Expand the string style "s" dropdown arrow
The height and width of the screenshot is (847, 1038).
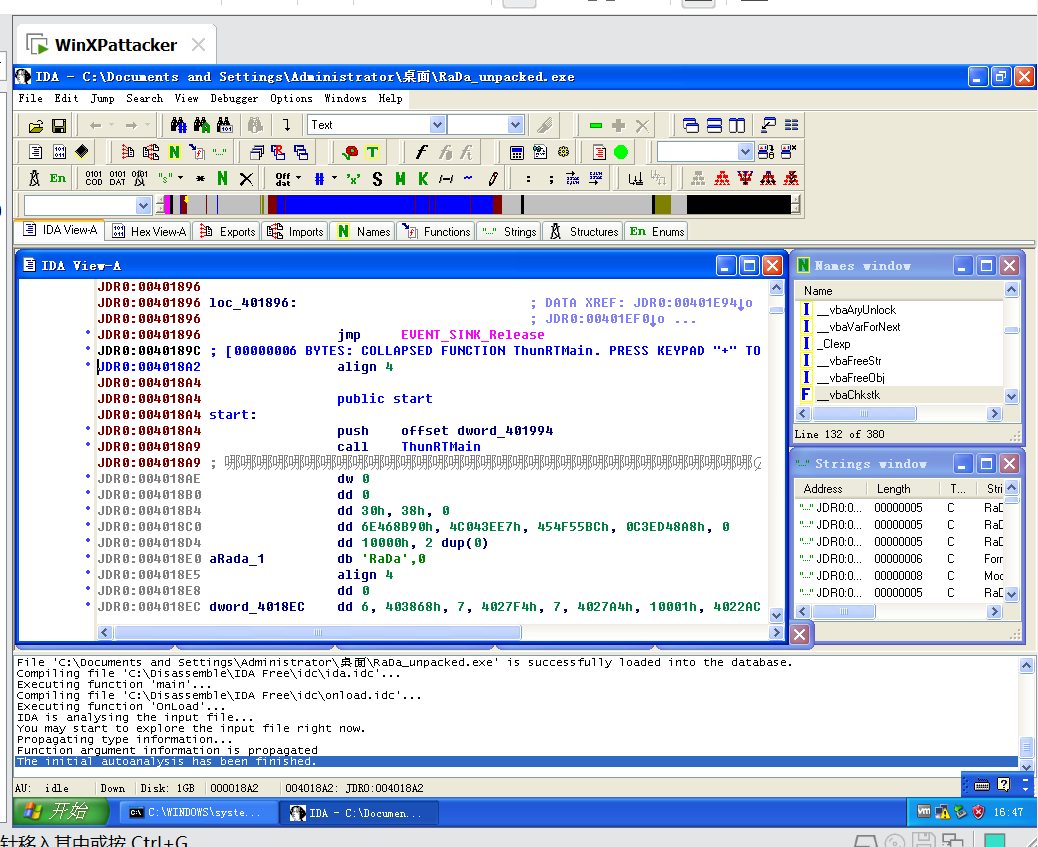pos(181,177)
